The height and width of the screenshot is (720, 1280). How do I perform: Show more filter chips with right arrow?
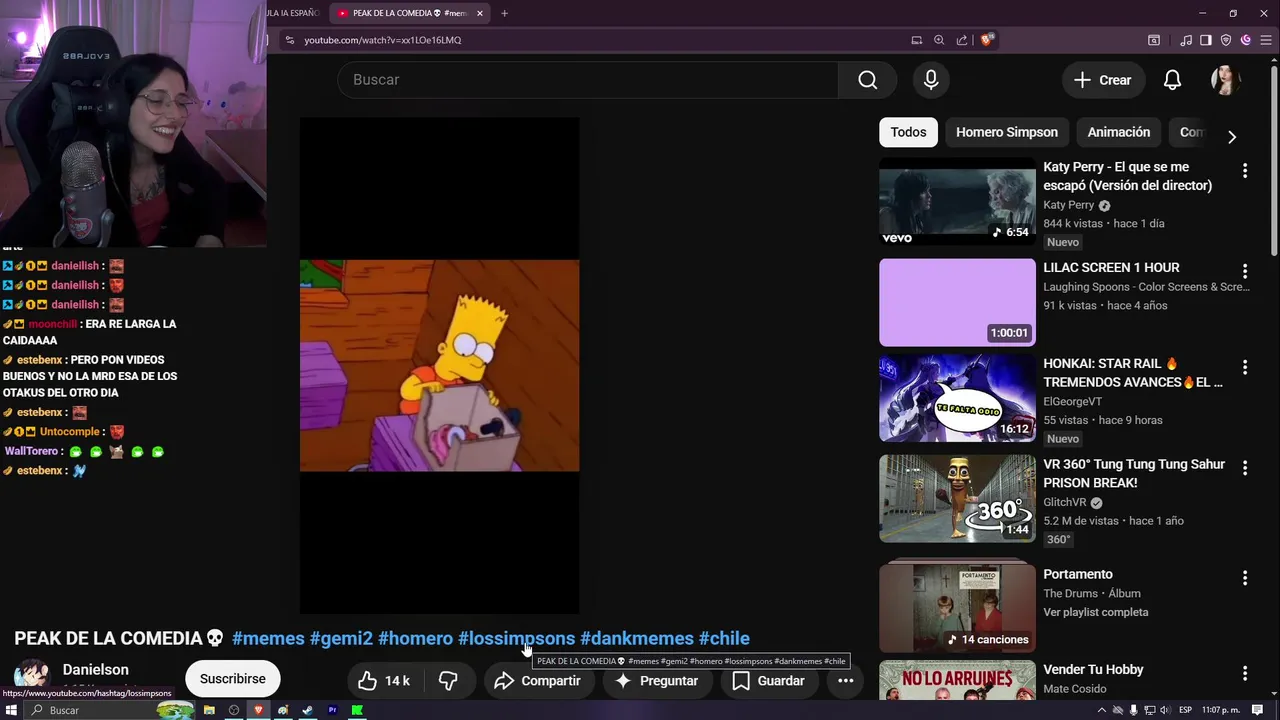[1231, 137]
